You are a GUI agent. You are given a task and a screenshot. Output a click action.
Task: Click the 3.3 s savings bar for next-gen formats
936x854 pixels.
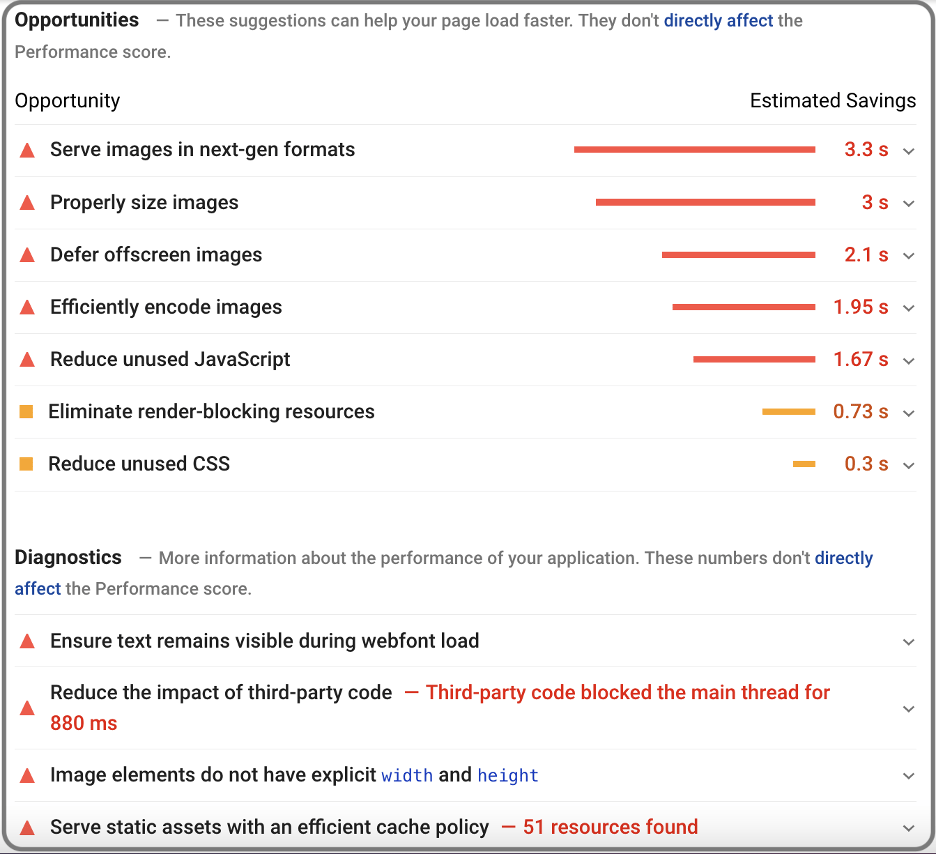694,150
